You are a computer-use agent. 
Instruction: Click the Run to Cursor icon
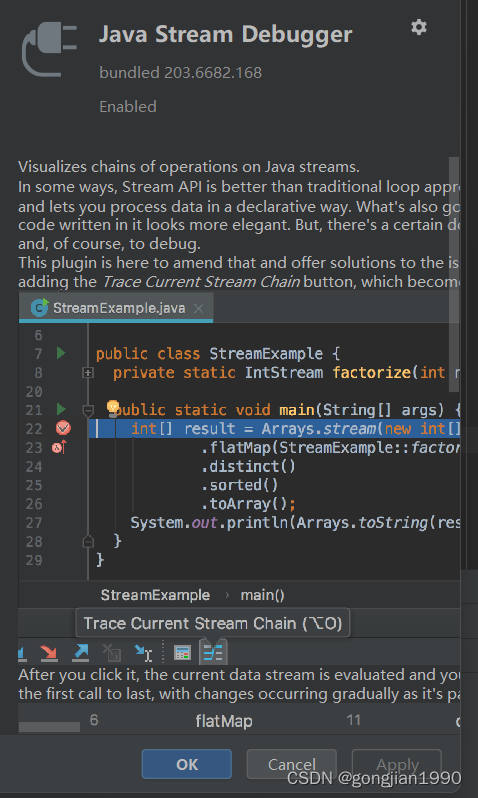143,652
